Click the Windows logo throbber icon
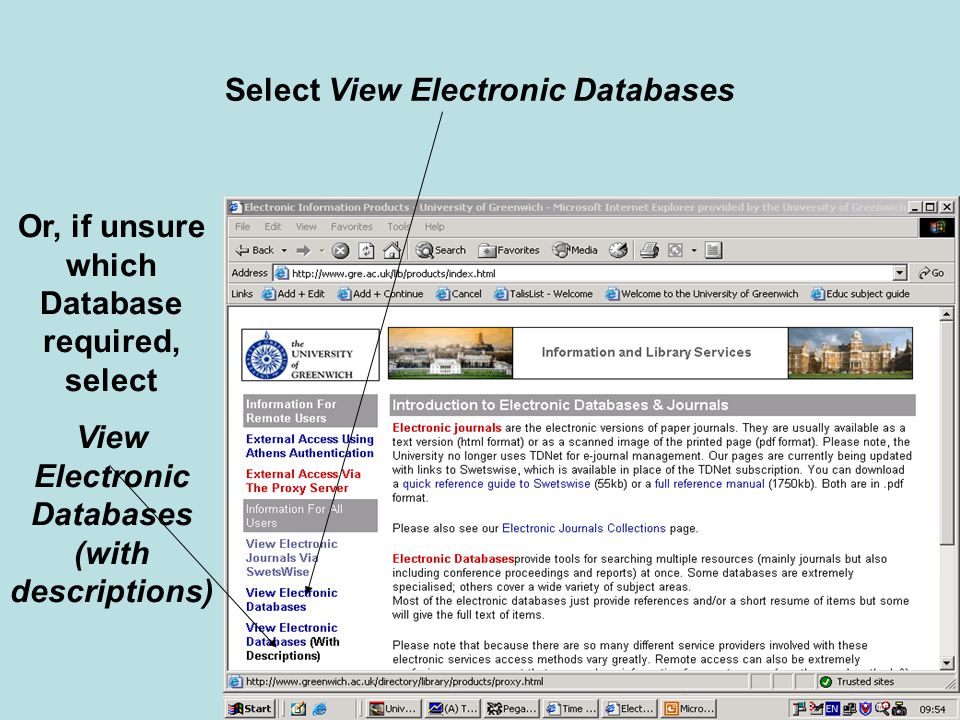This screenshot has width=960, height=720. [x=937, y=227]
